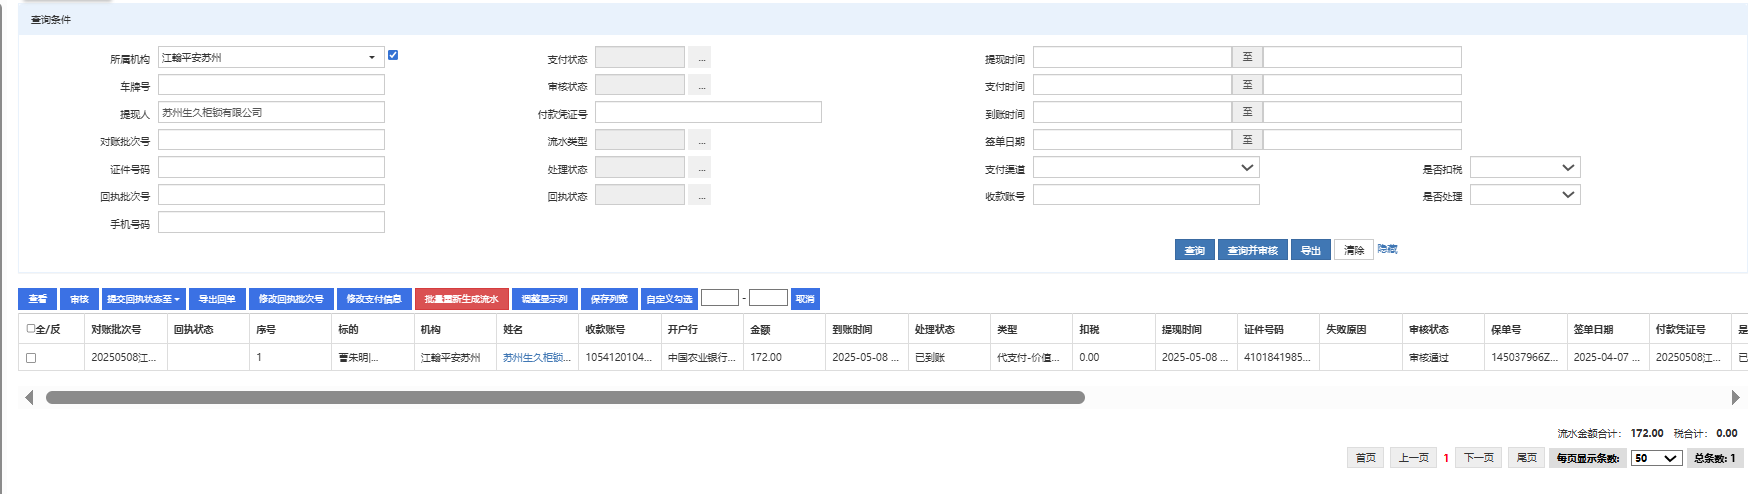Open the 审核状态 picker ellipsis button

point(702,86)
